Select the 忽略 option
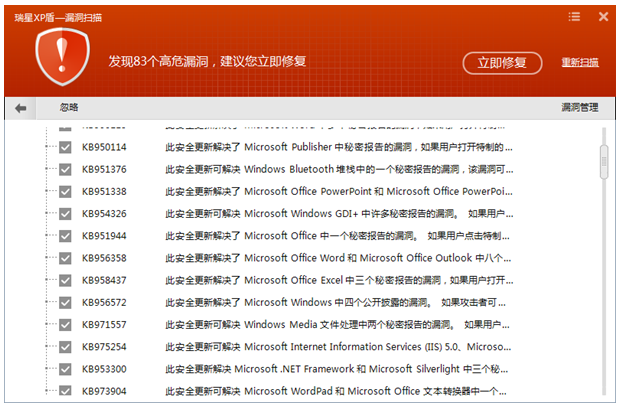The height and width of the screenshot is (408, 620). (x=68, y=108)
